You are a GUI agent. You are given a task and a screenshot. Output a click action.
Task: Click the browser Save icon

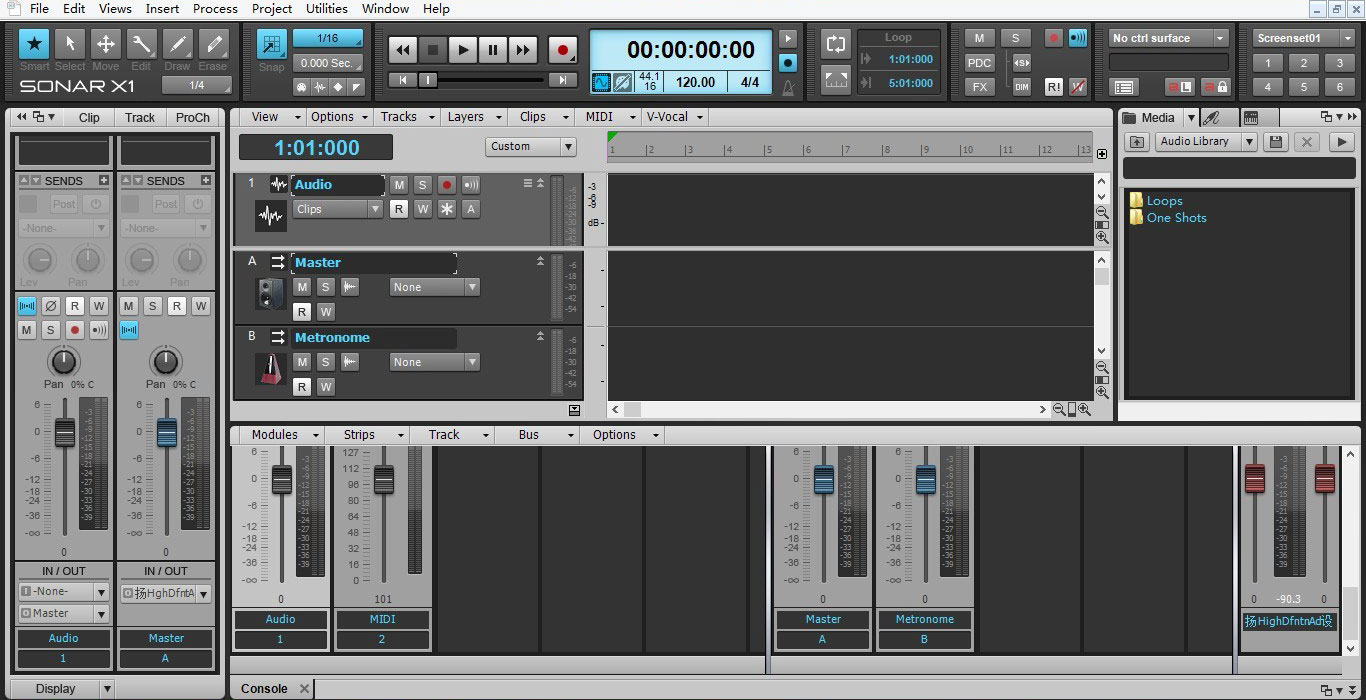click(x=1275, y=142)
